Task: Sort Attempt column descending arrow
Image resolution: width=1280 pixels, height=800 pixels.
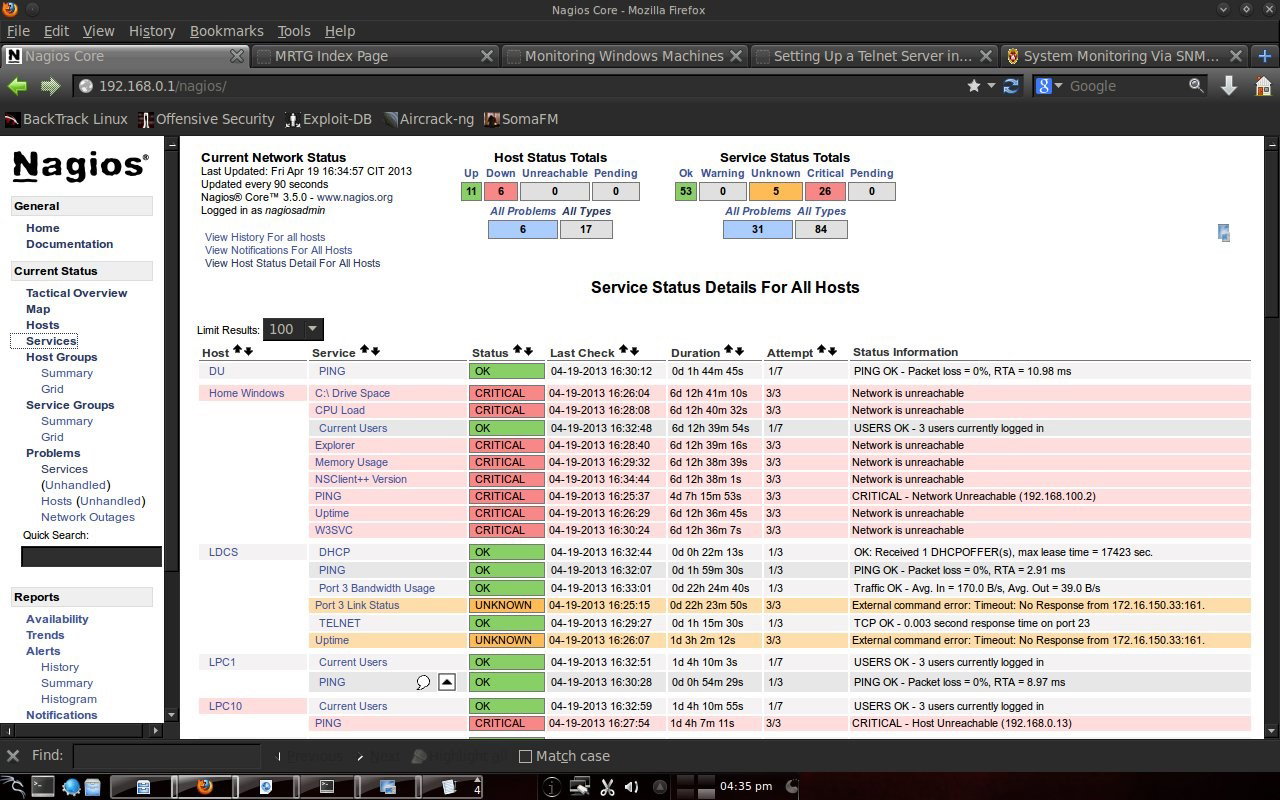Action: 833,351
